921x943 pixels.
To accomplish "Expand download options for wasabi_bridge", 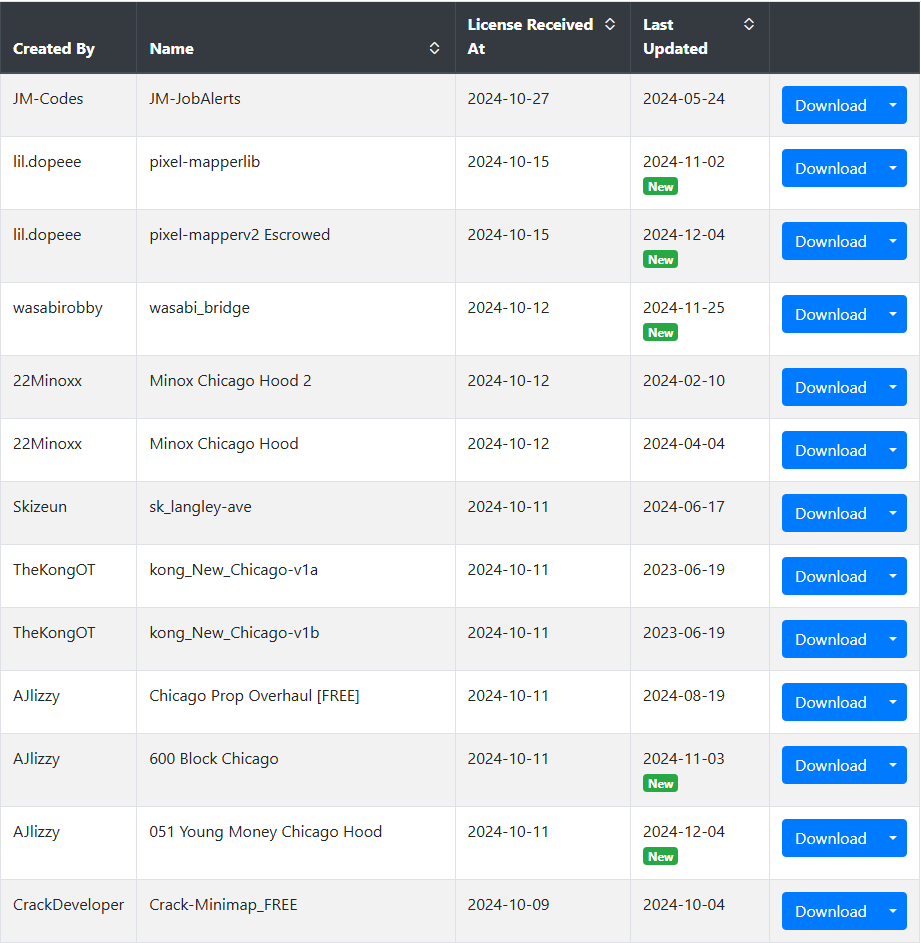I will point(893,314).
